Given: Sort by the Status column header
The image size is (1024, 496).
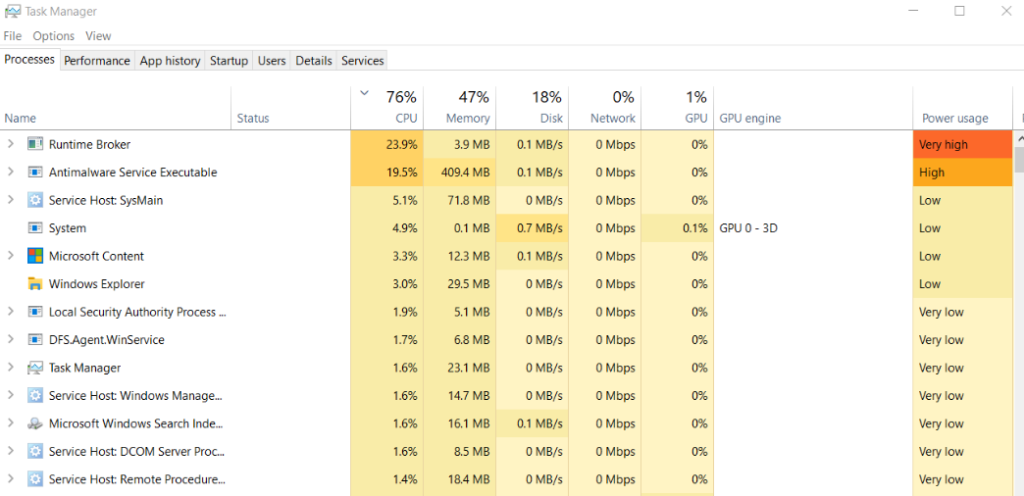Looking at the screenshot, I should pyautogui.click(x=291, y=108).
